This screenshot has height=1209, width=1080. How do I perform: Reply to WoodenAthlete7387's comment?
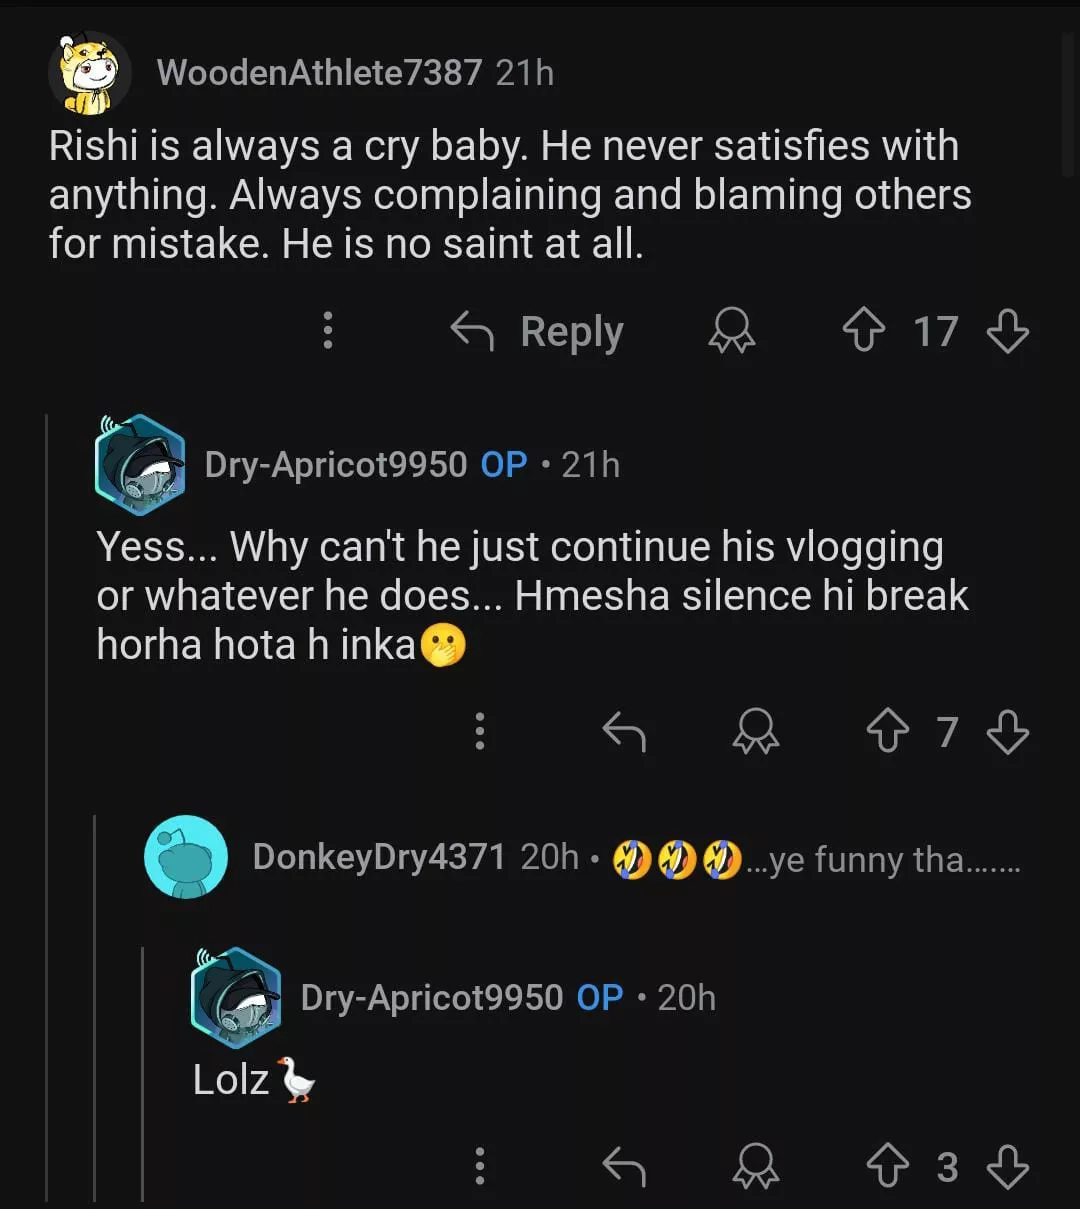tap(538, 331)
